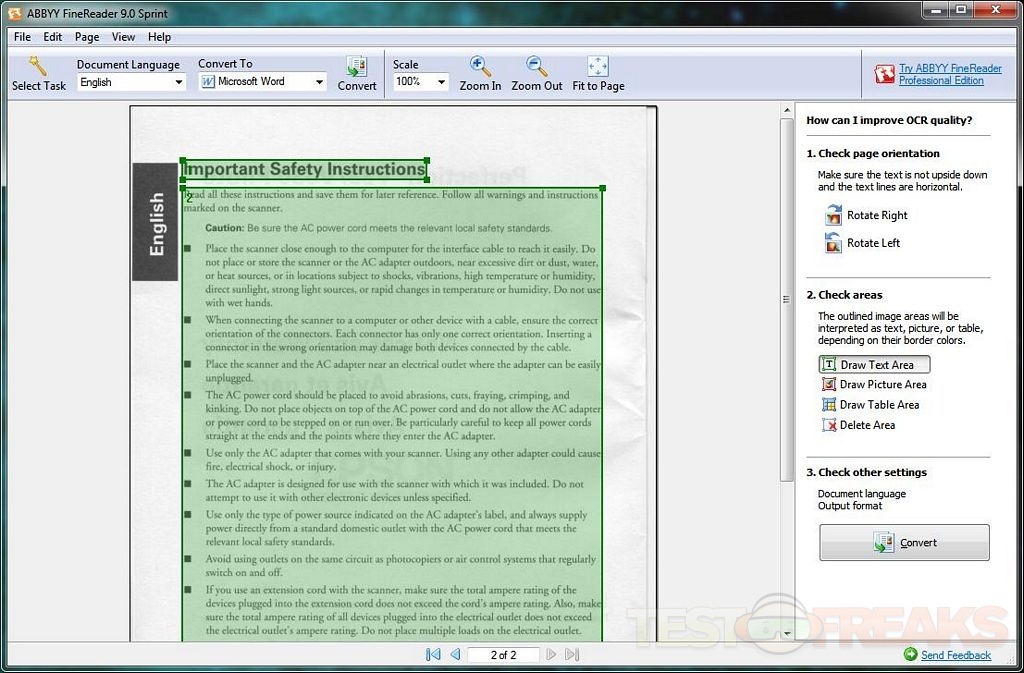This screenshot has width=1024, height=673.
Task: Click the '1. Check page orientation' heading
Action: tap(872, 153)
